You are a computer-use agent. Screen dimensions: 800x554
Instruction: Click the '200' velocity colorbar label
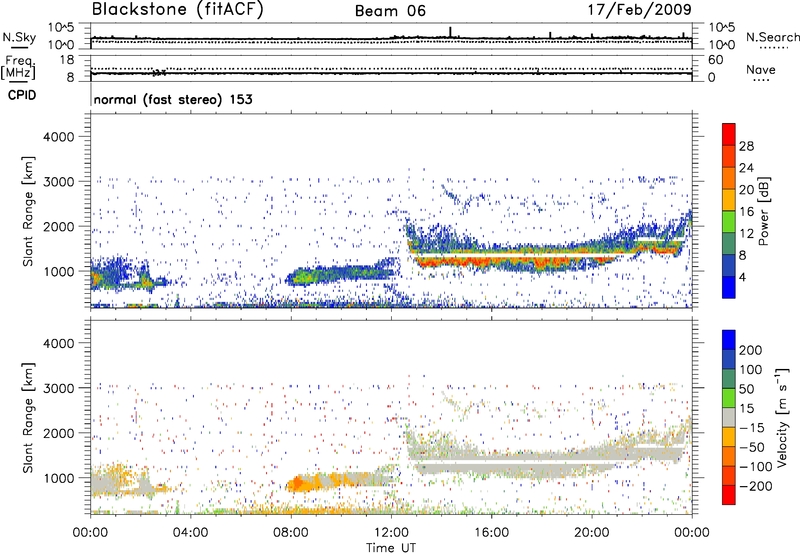point(751,350)
